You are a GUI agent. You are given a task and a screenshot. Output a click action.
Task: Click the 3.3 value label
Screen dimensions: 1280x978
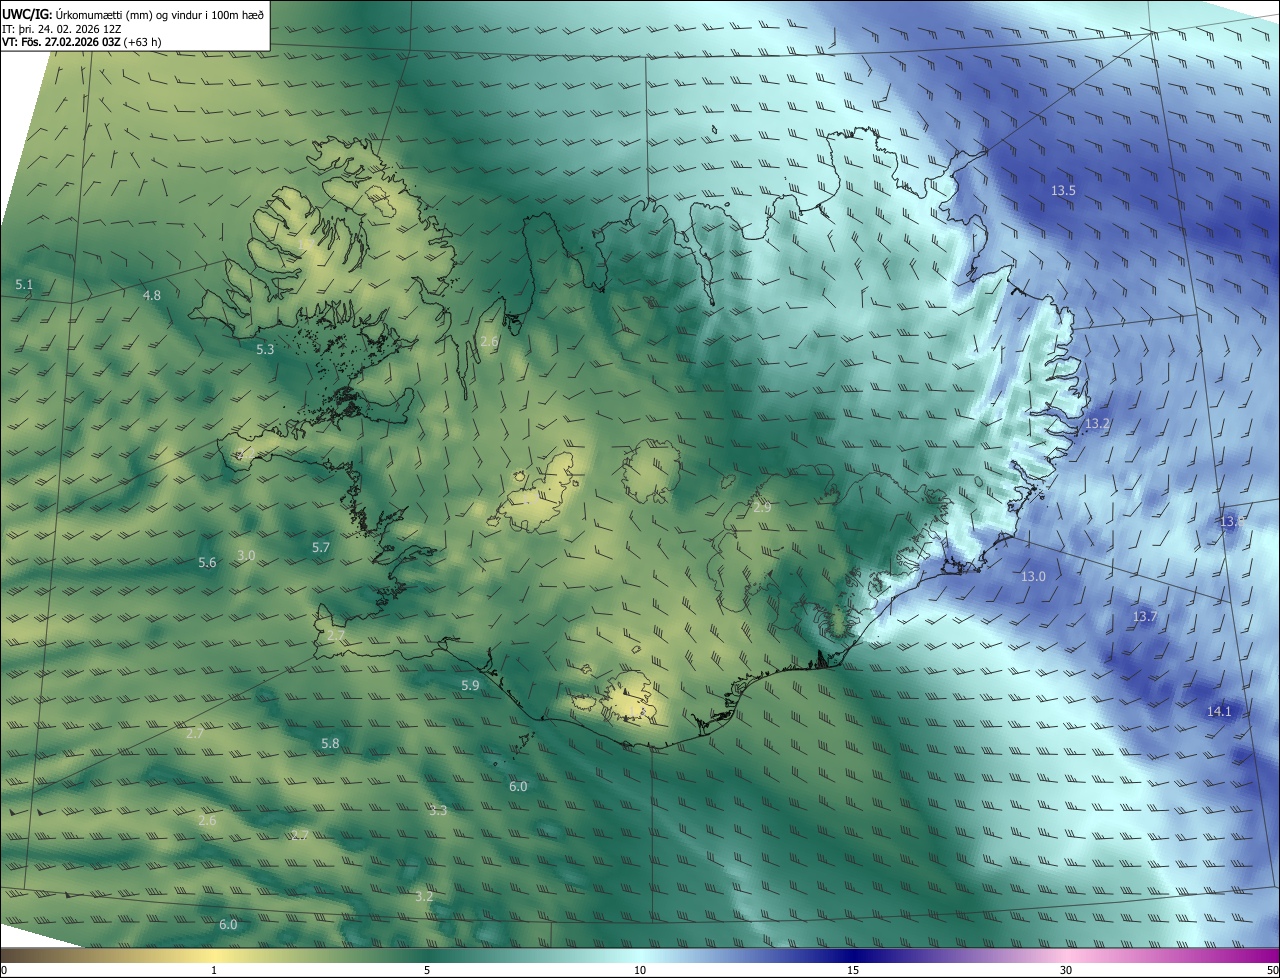point(438,810)
